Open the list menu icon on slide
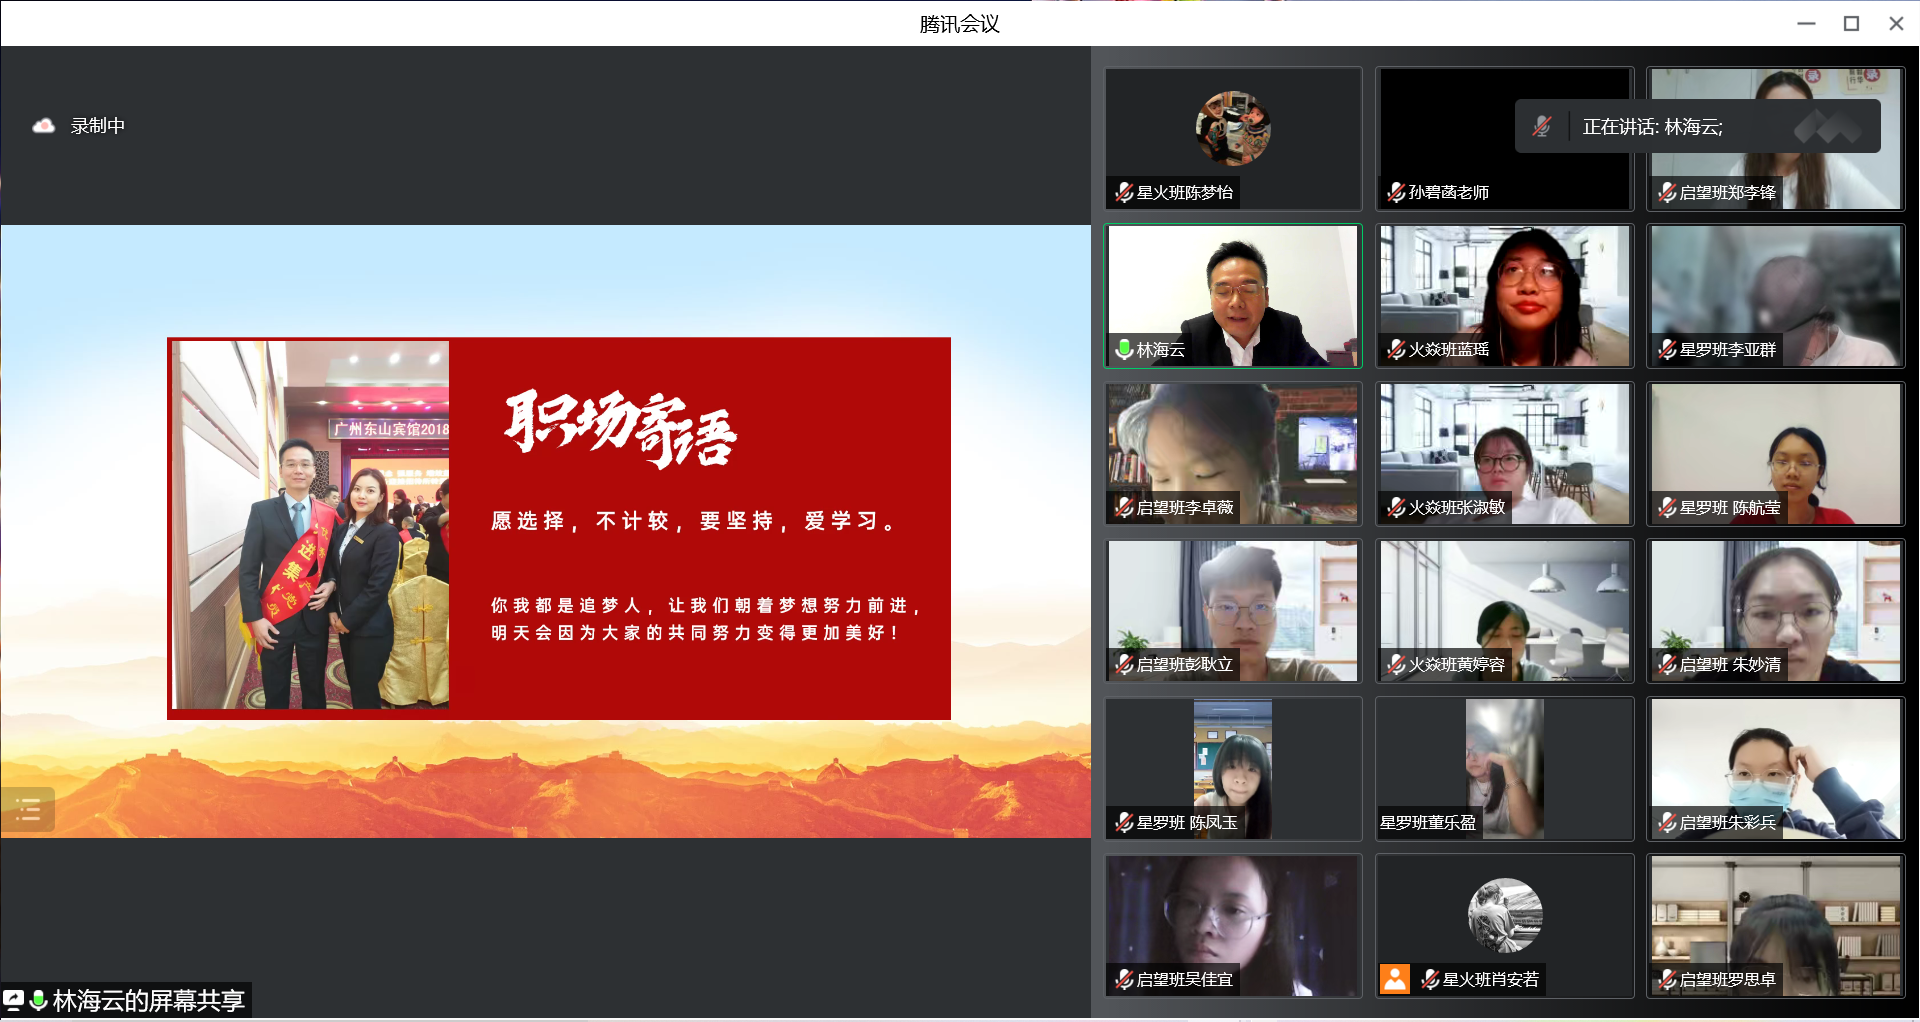The width and height of the screenshot is (1920, 1022). 28,809
